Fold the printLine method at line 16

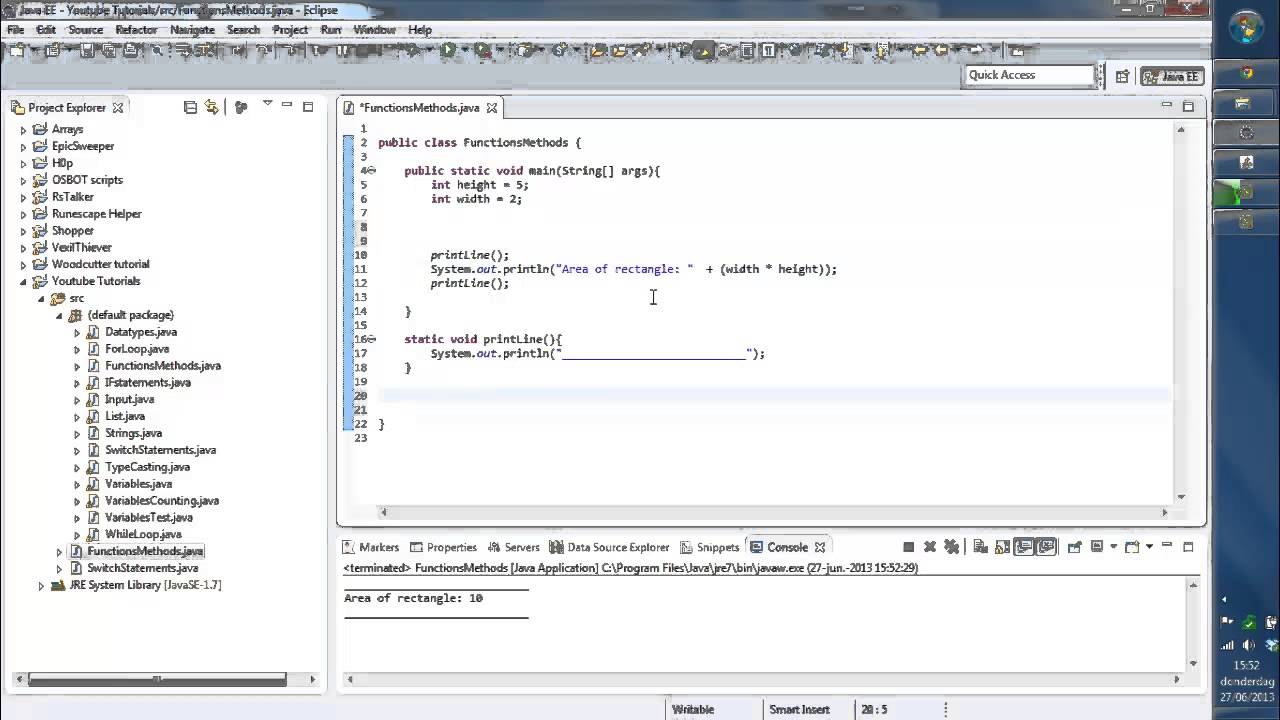pyautogui.click(x=371, y=339)
